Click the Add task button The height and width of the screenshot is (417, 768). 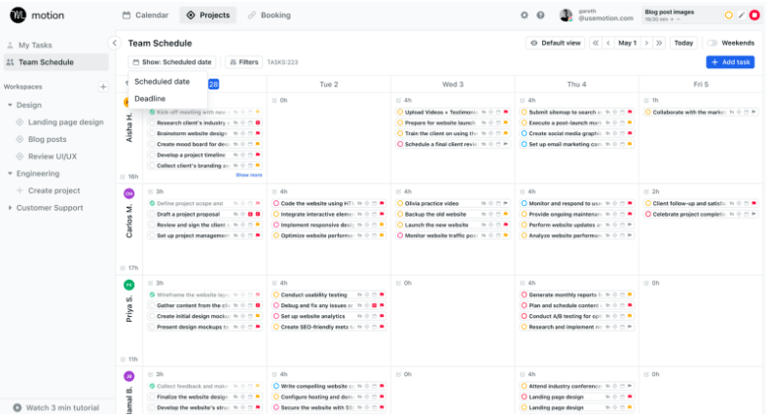click(x=730, y=62)
